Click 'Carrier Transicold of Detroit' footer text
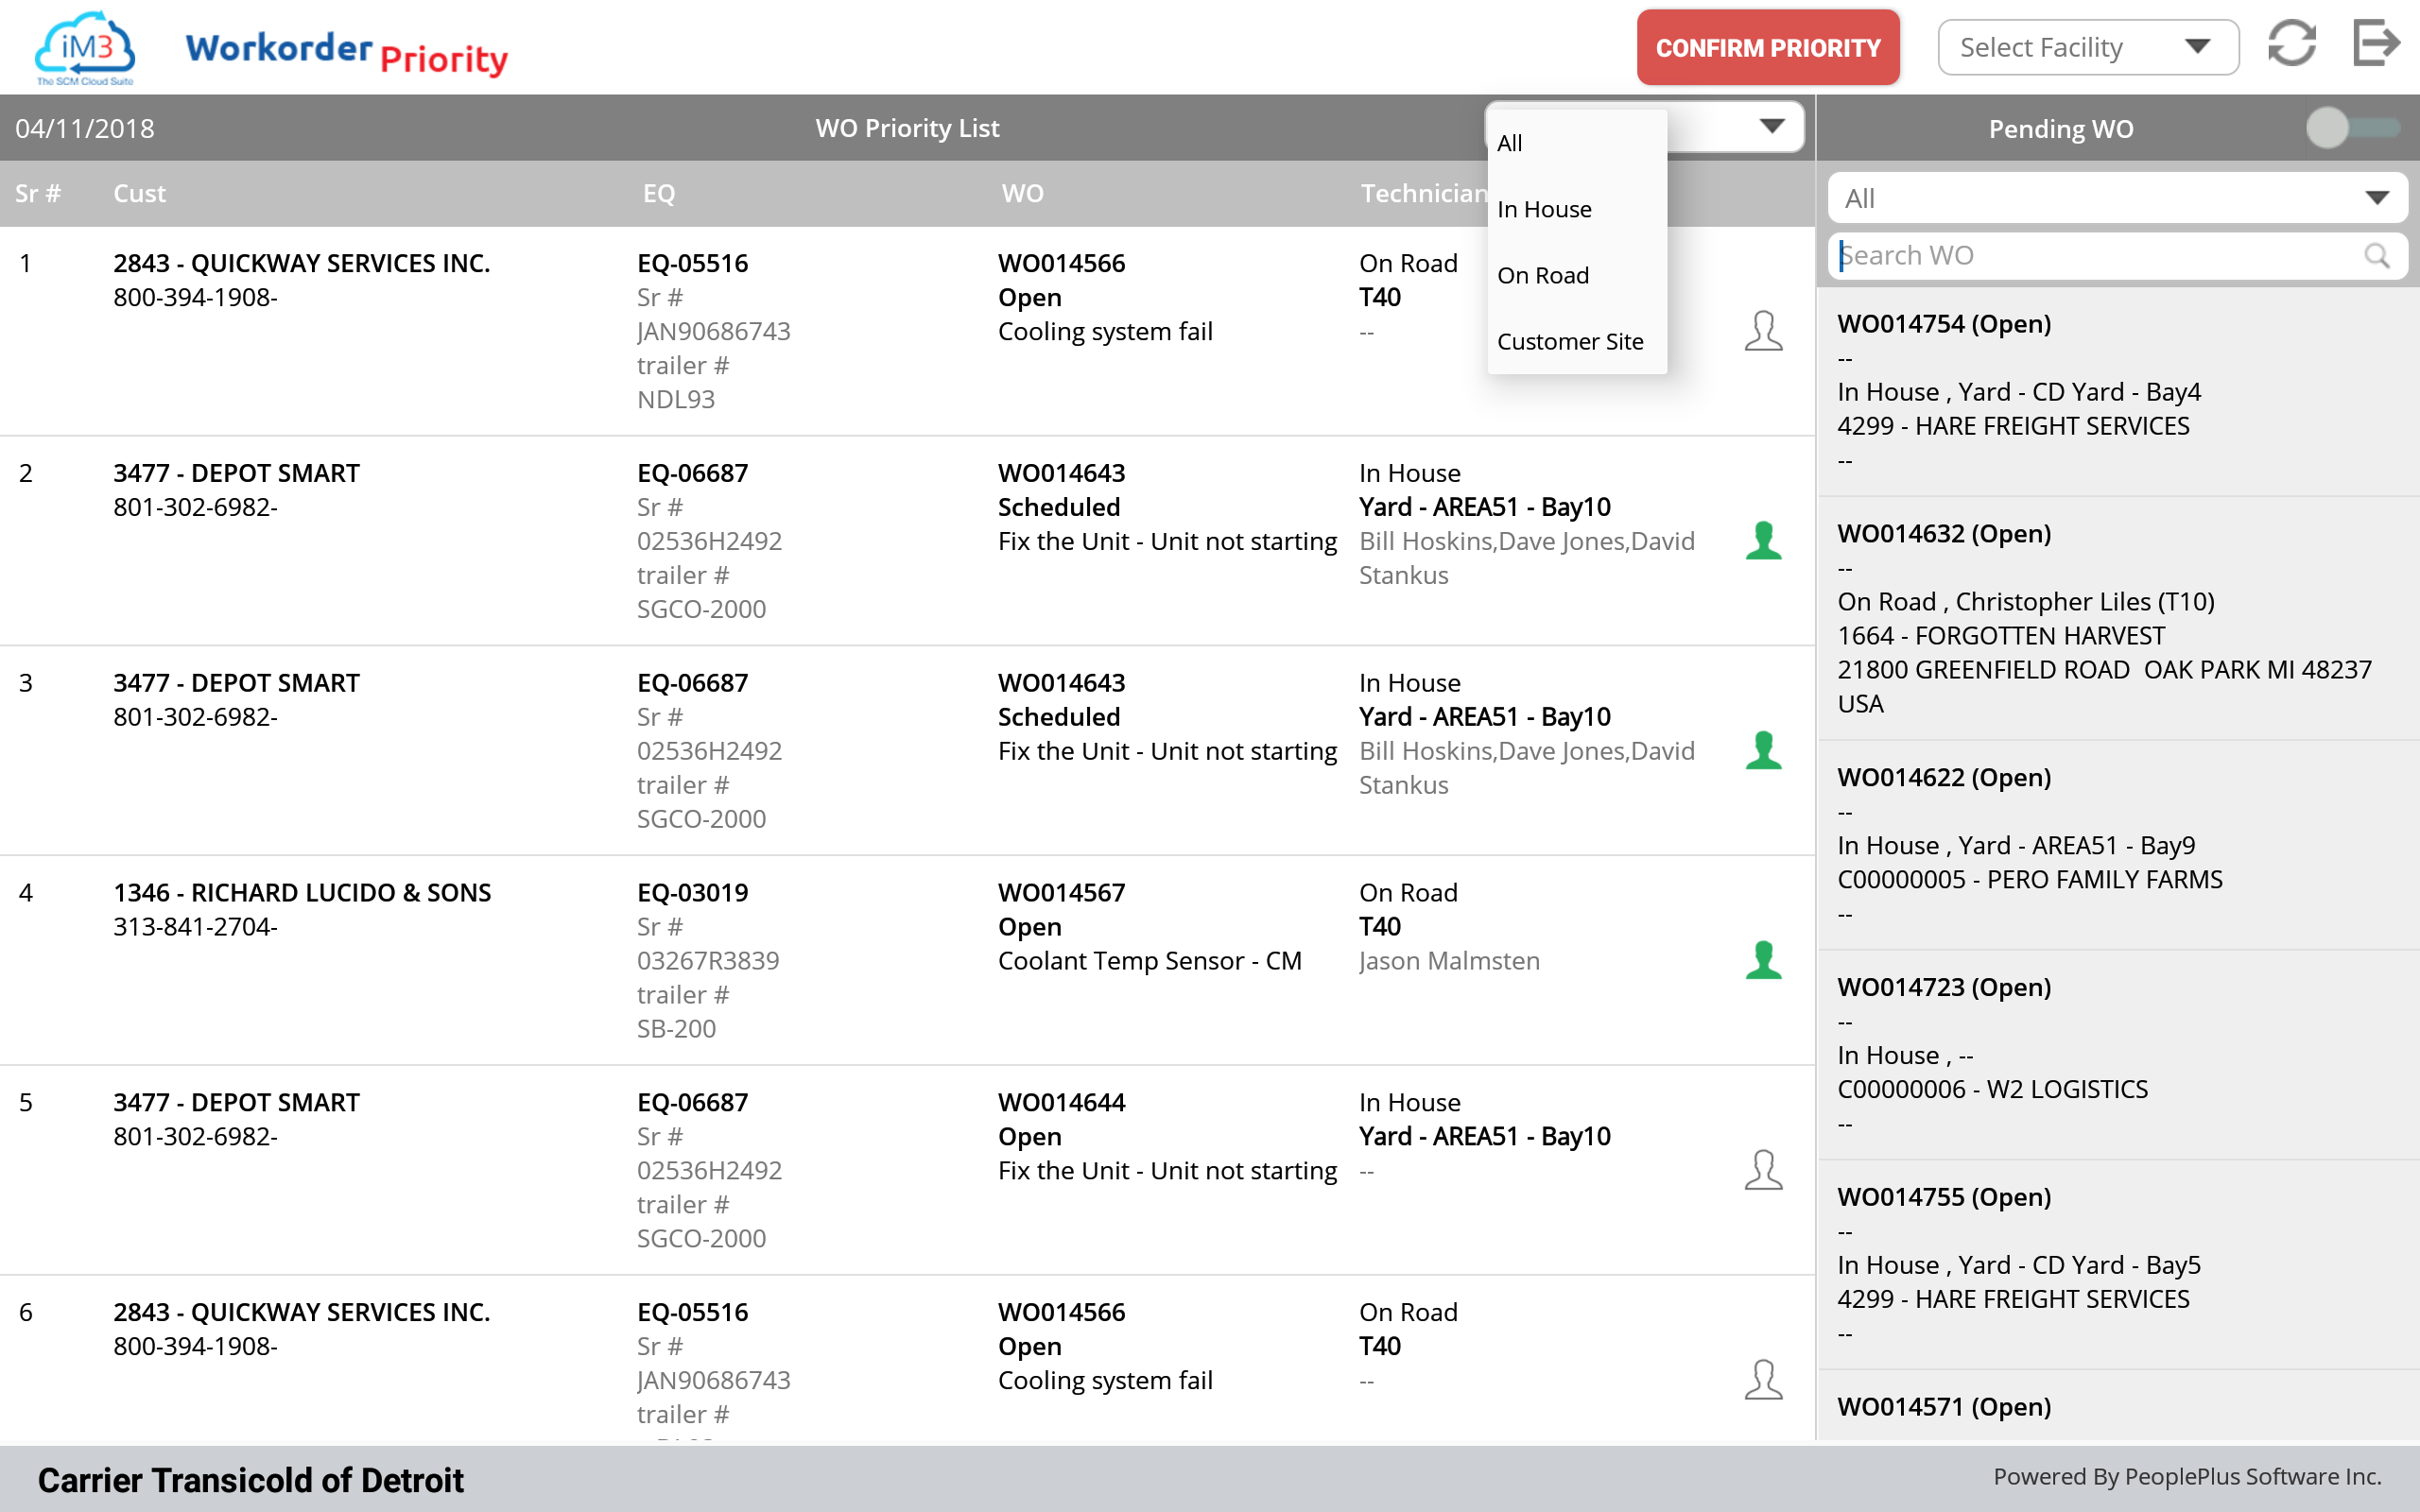Viewport: 2420px width, 1512px height. click(x=251, y=1479)
